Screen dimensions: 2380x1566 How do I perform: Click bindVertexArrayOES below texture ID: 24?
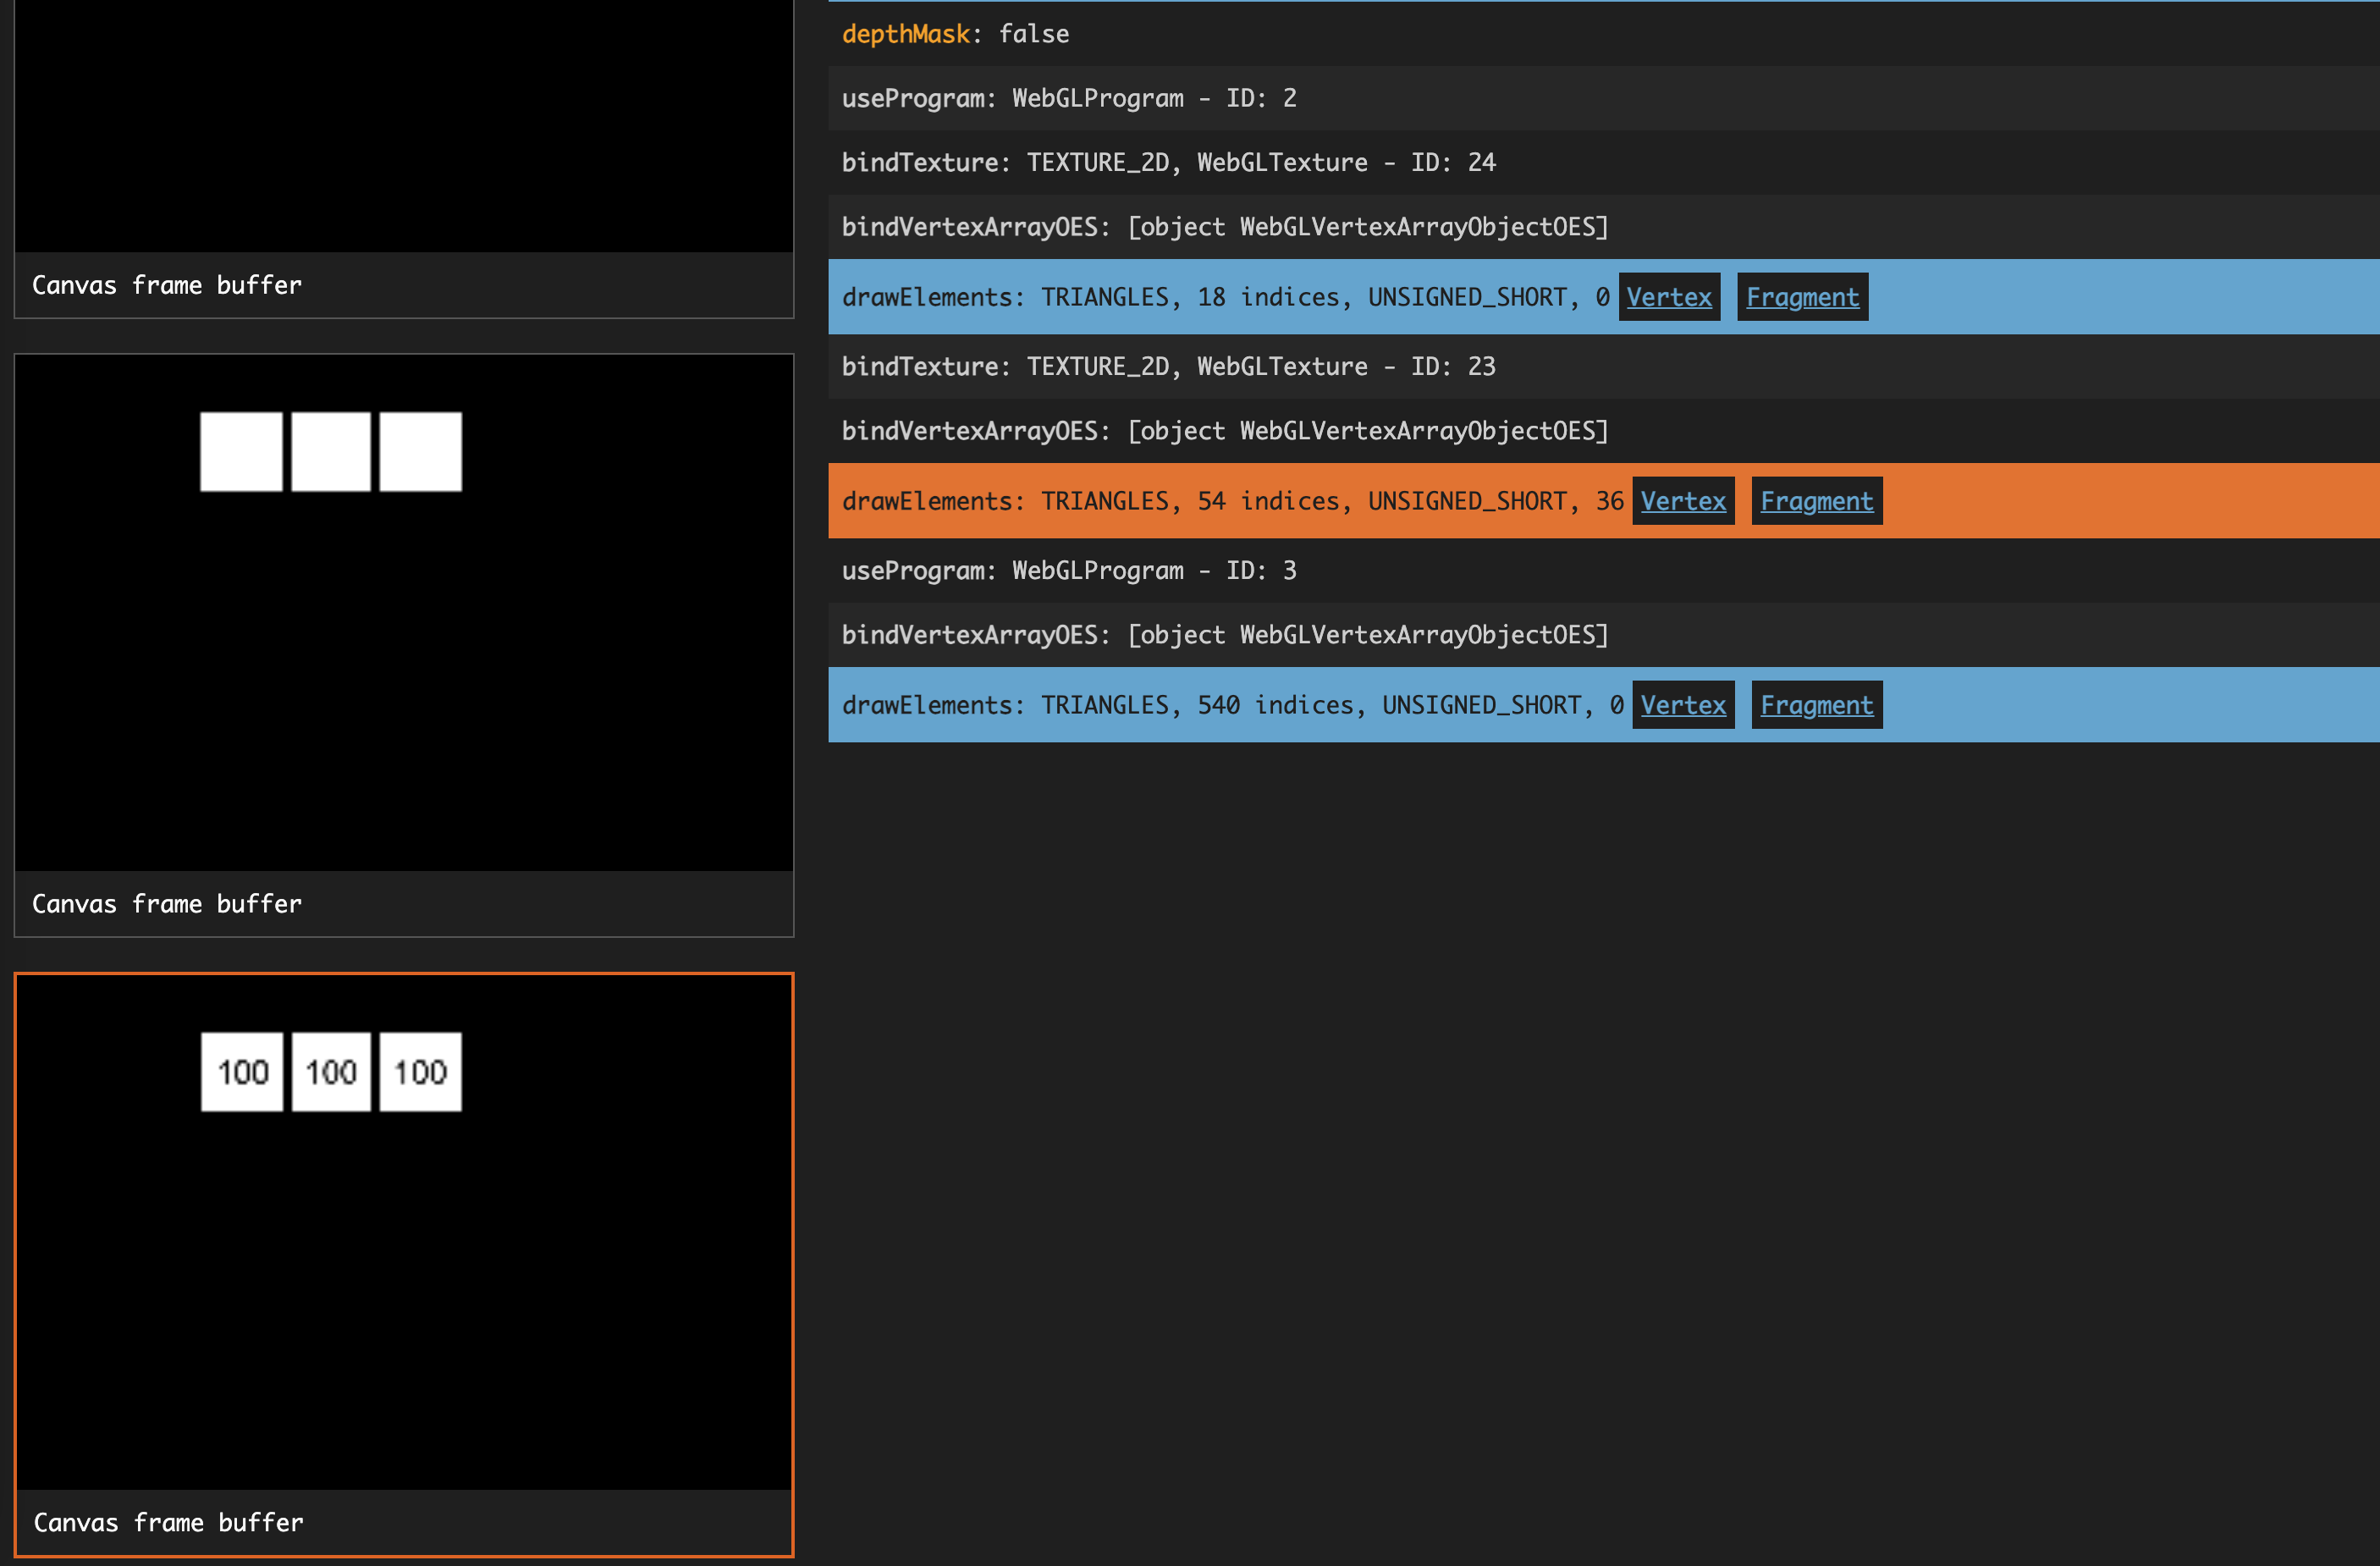coord(1224,227)
